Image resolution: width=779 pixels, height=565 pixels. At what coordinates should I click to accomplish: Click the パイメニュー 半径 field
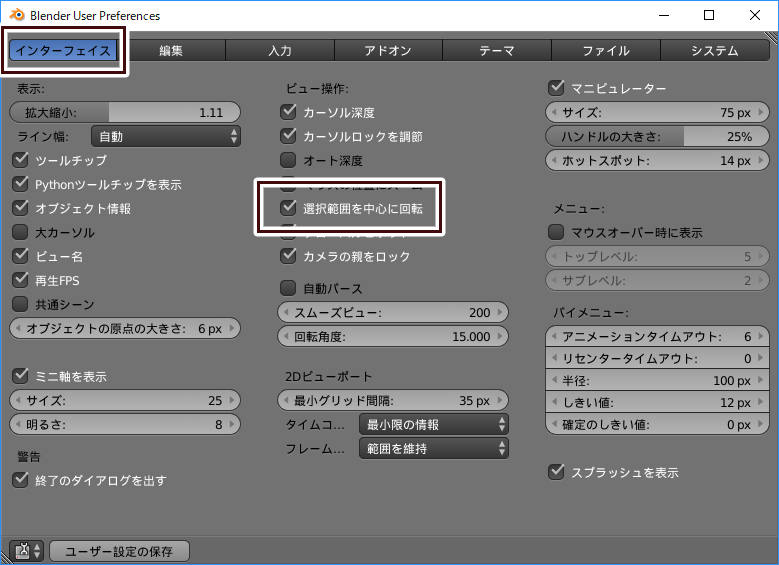[x=657, y=380]
